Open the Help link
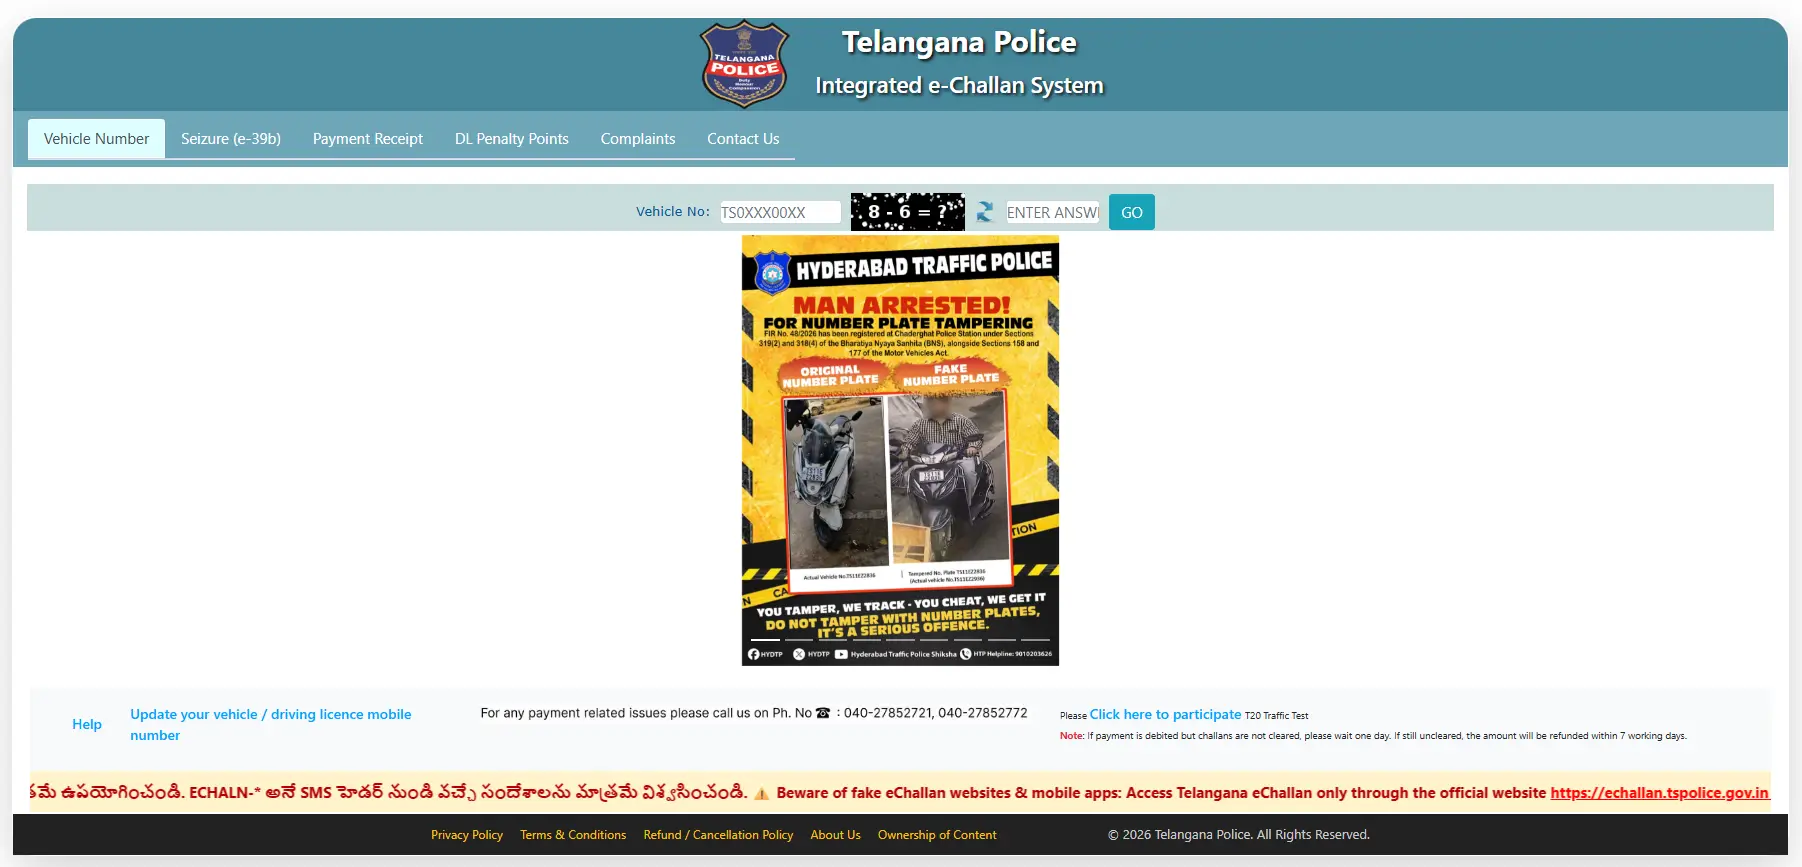 tap(87, 724)
